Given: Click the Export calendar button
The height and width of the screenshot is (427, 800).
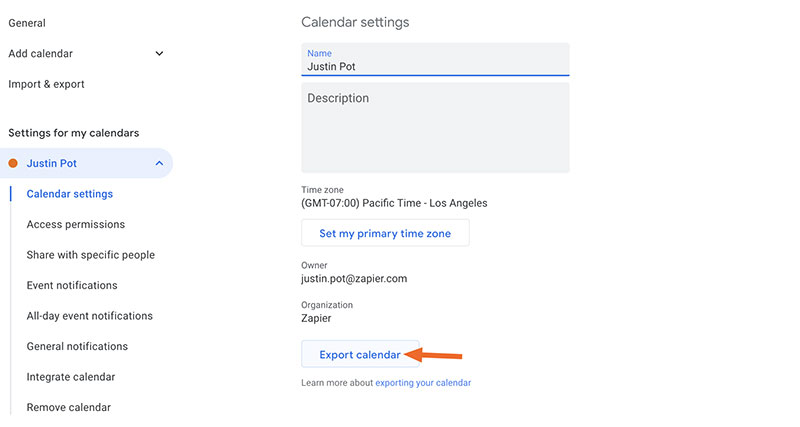Looking at the screenshot, I should pyautogui.click(x=360, y=355).
